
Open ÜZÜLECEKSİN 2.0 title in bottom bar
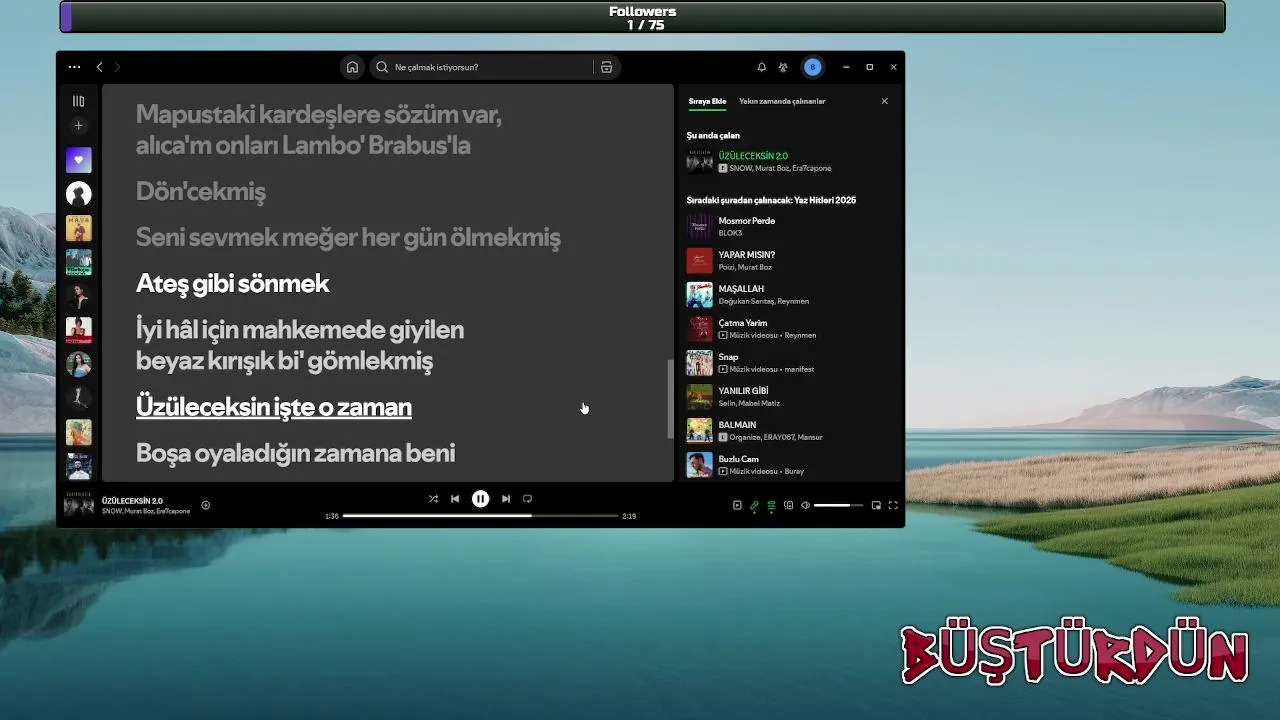point(132,500)
